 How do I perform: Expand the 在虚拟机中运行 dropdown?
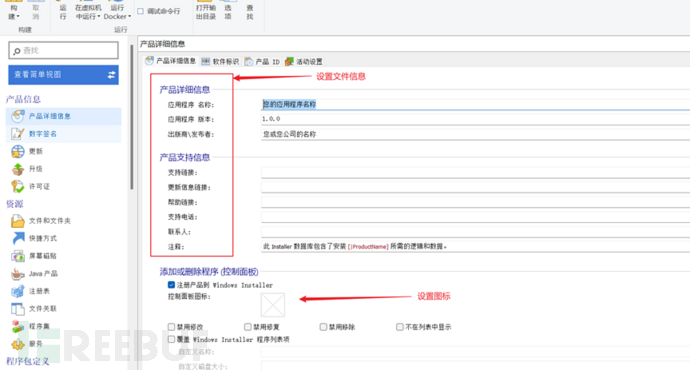pos(99,17)
